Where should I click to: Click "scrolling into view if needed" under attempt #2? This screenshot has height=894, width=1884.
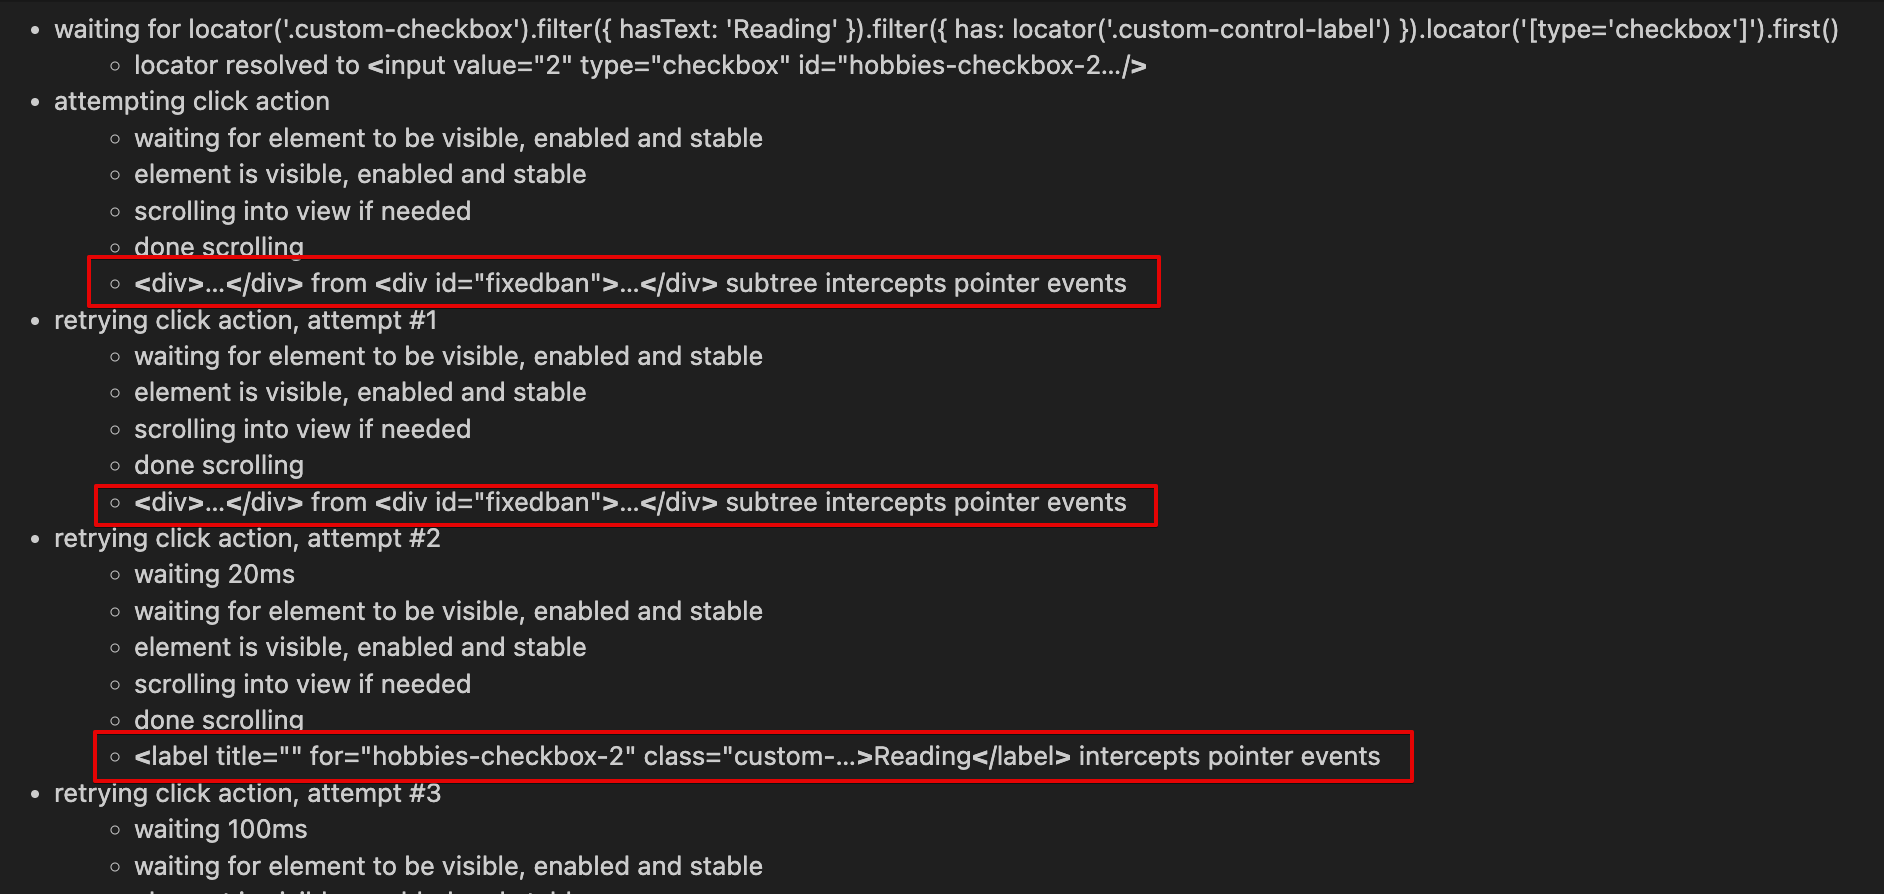tap(302, 684)
